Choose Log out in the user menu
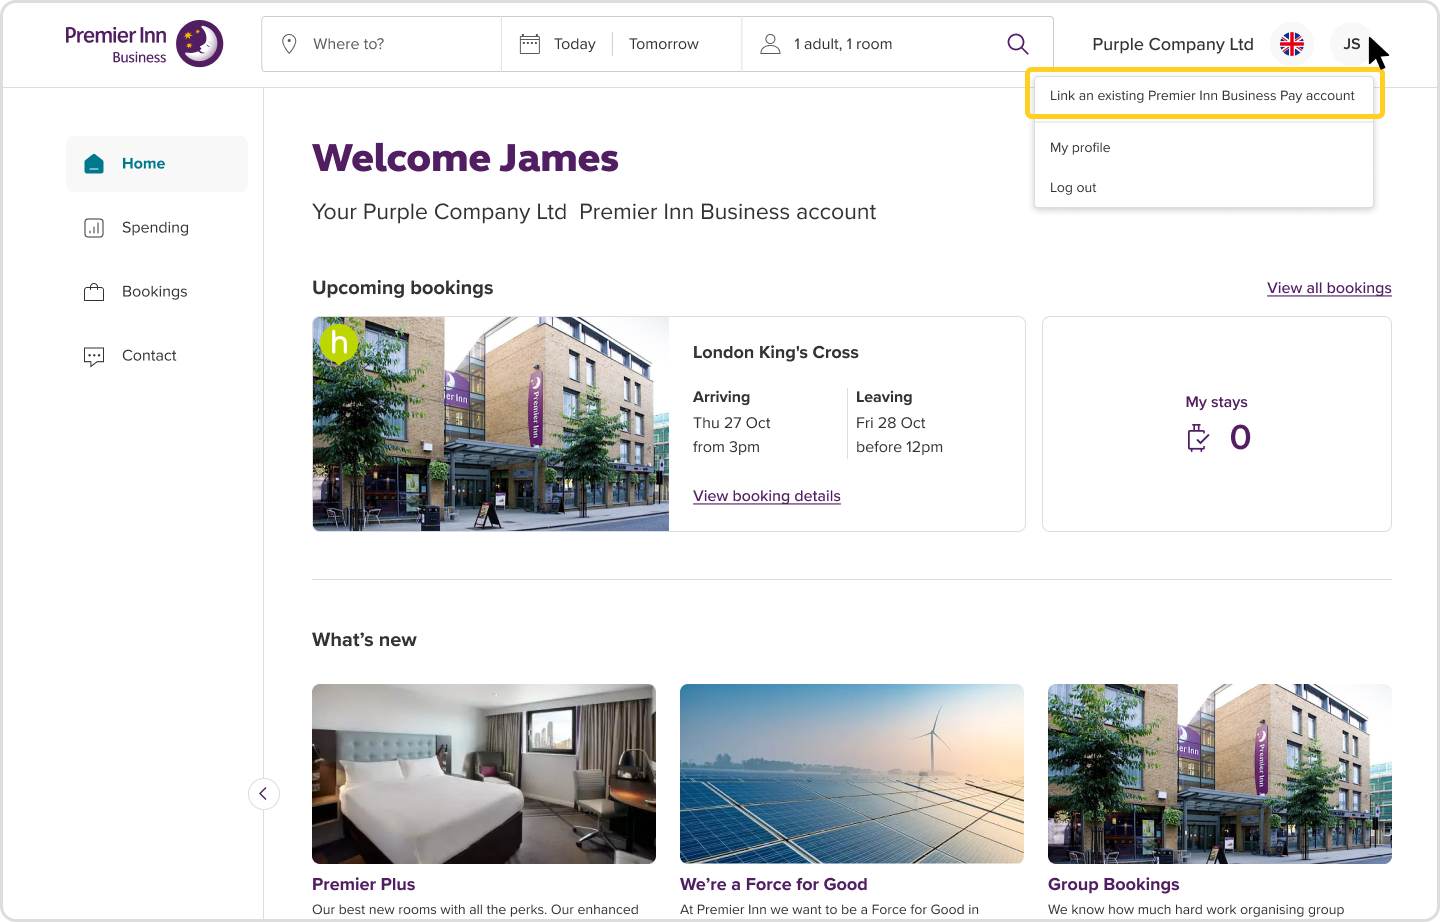This screenshot has width=1440, height=922. [x=1073, y=188]
